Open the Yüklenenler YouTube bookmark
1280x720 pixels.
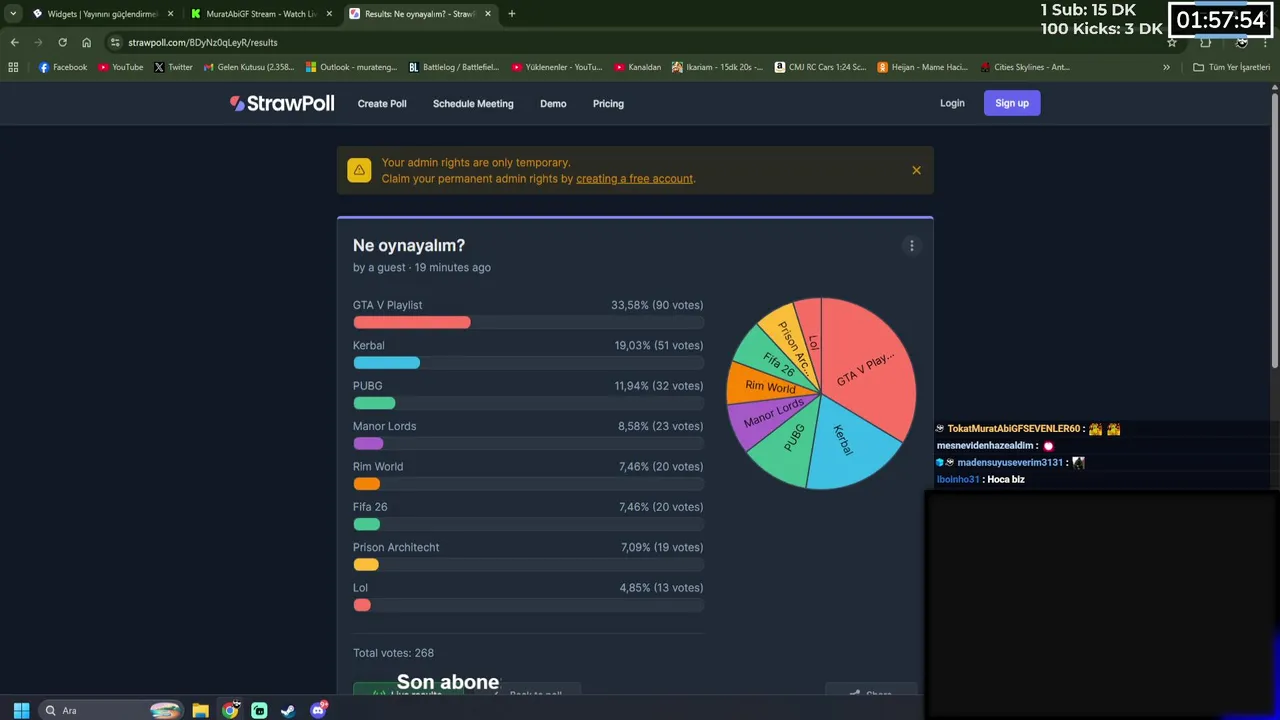(557, 67)
